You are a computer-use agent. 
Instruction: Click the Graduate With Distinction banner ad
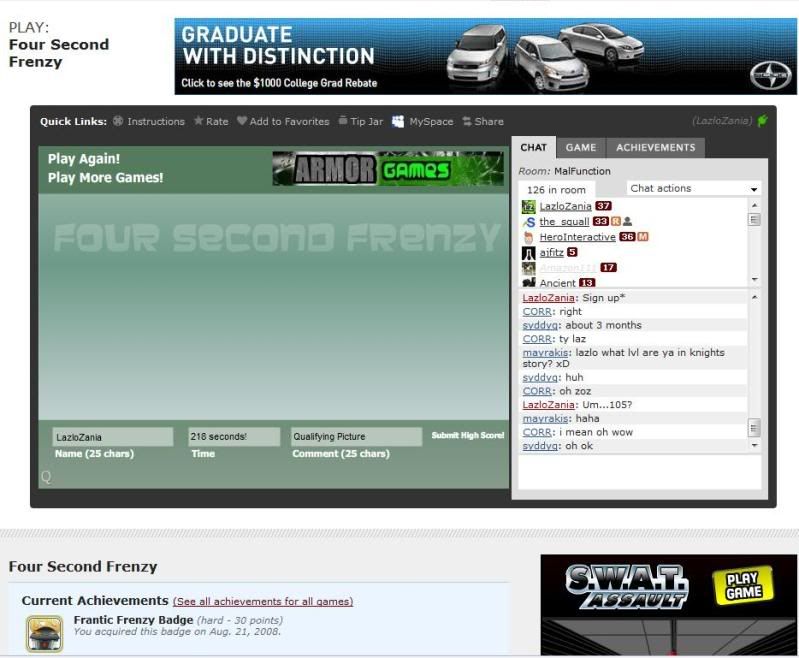[x=485, y=57]
